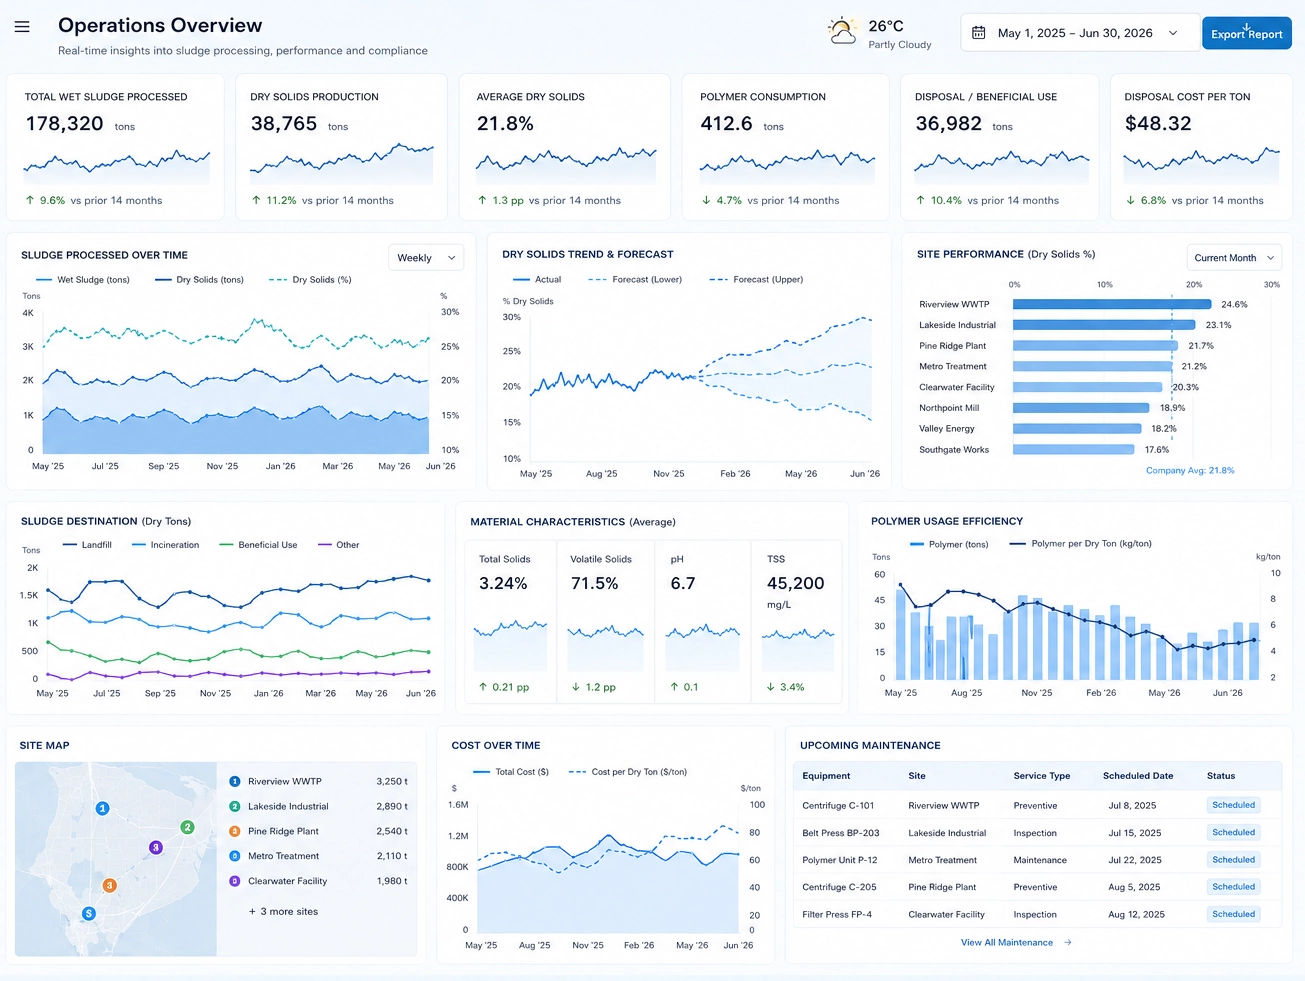This screenshot has height=981, width=1305.
Task: Select Riverview WWTP numbered list badge
Action: point(235,781)
